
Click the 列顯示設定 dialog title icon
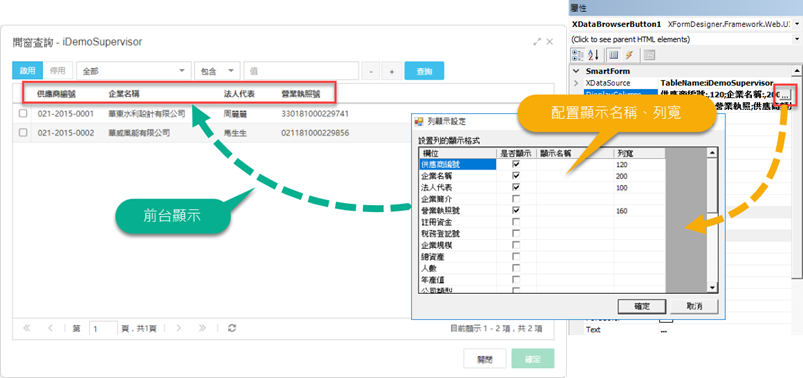pos(419,121)
